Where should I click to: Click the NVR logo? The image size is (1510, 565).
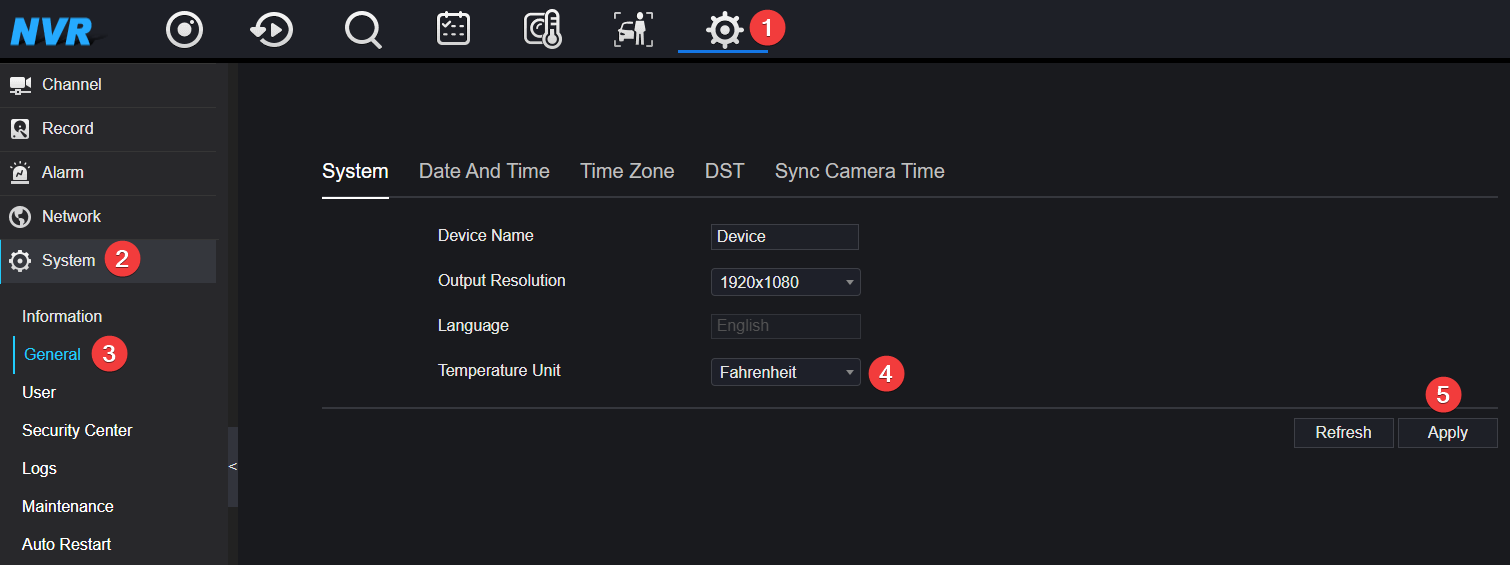pos(54,30)
